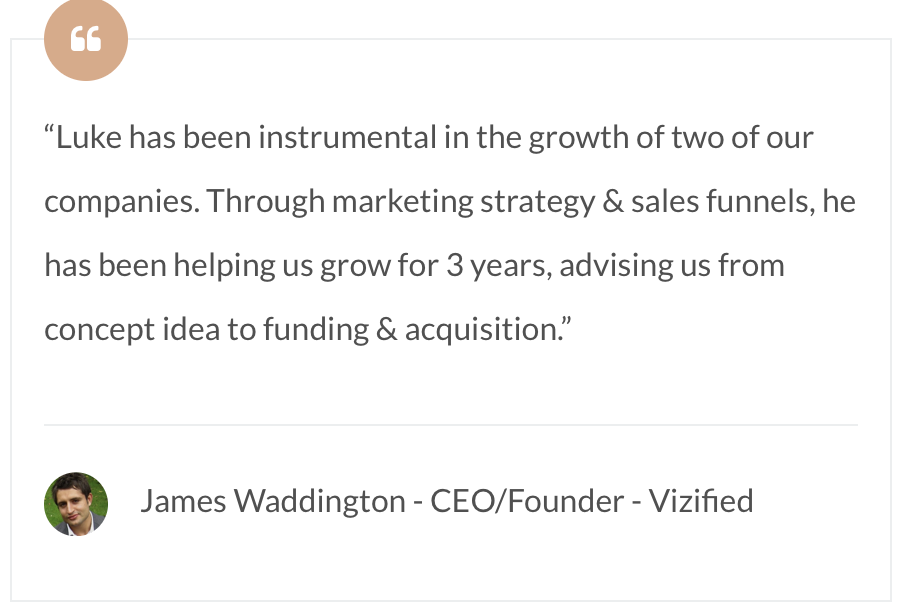Click the word 'funding' in the last quote line
This screenshot has height=608, width=902.
[316, 330]
